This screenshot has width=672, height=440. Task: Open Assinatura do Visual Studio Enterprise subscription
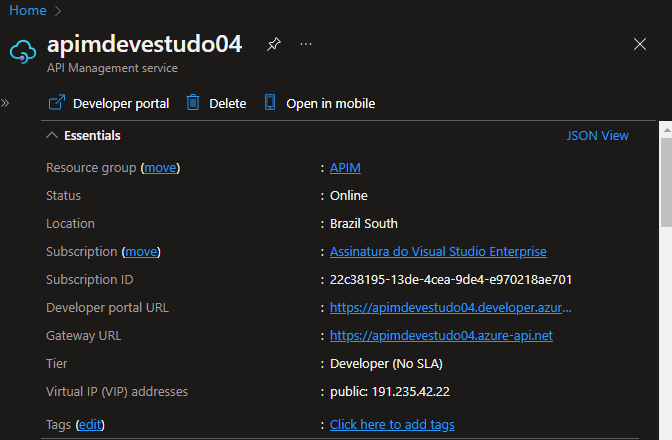(438, 252)
